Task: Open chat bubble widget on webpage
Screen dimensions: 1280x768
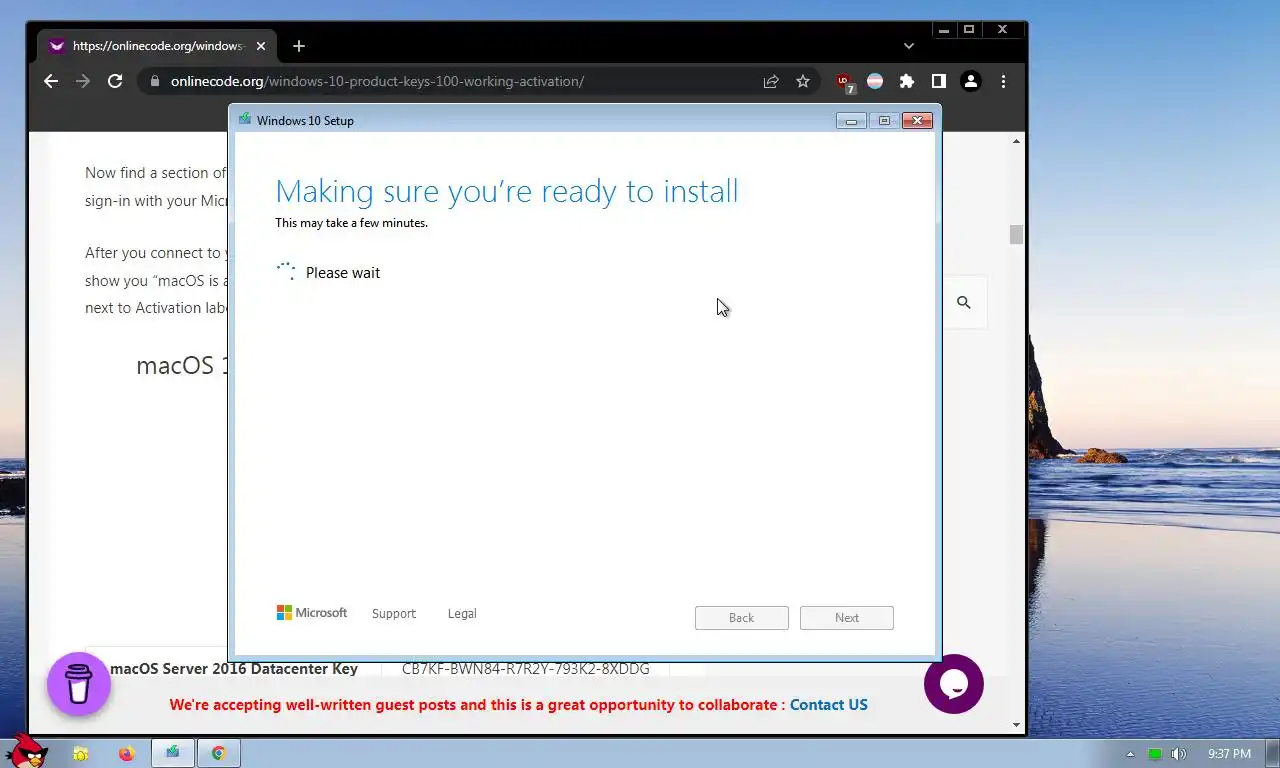Action: click(x=954, y=684)
